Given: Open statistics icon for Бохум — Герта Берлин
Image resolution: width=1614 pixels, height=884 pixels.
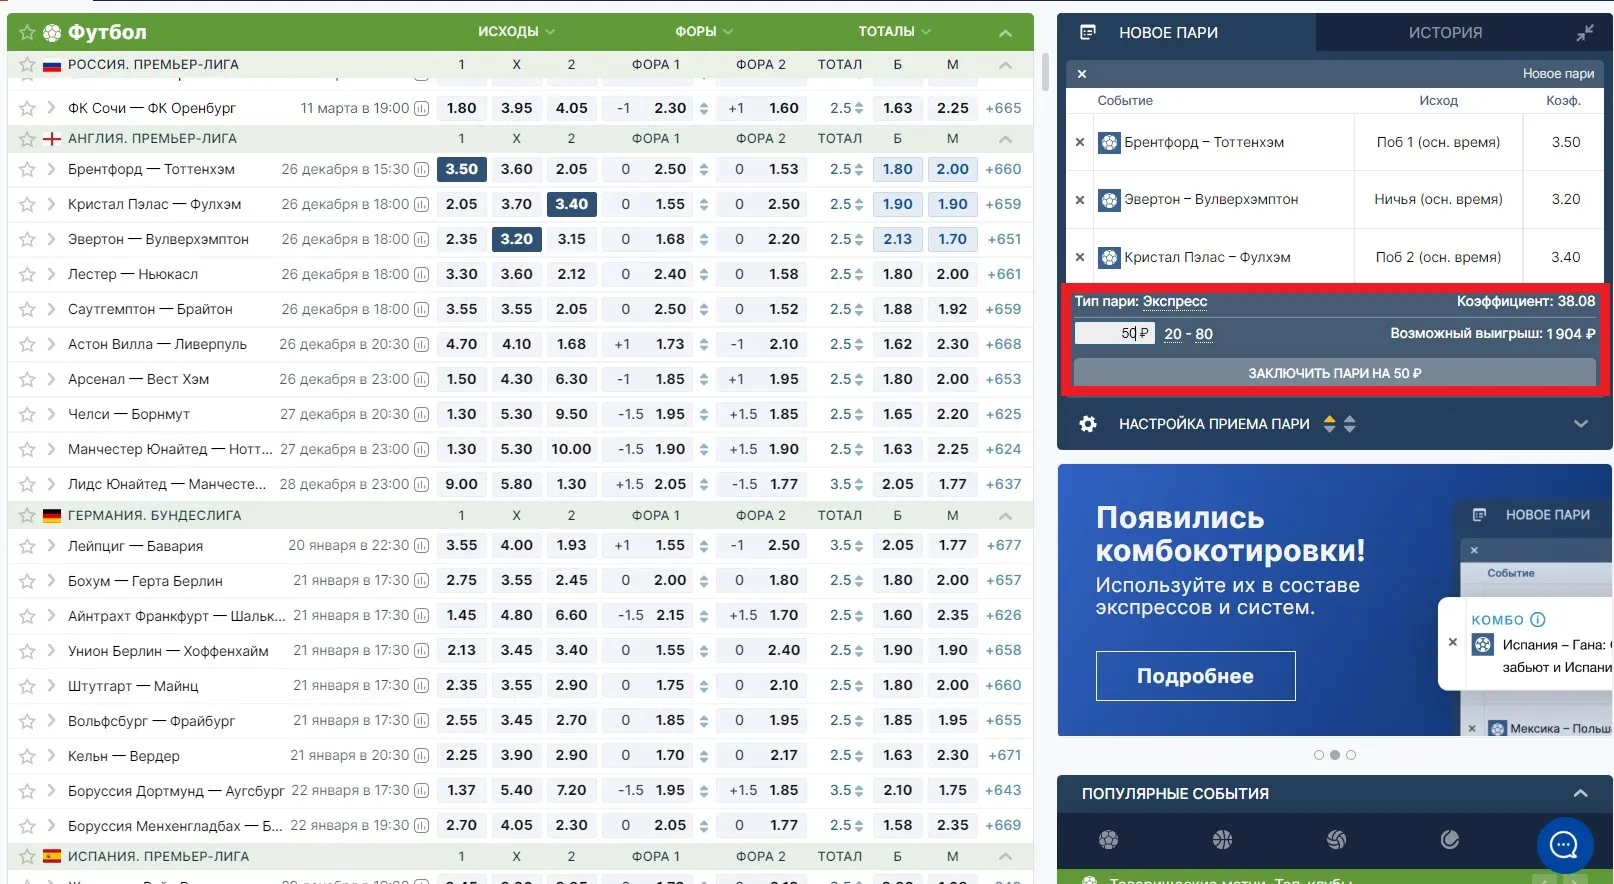Looking at the screenshot, I should (x=421, y=581).
